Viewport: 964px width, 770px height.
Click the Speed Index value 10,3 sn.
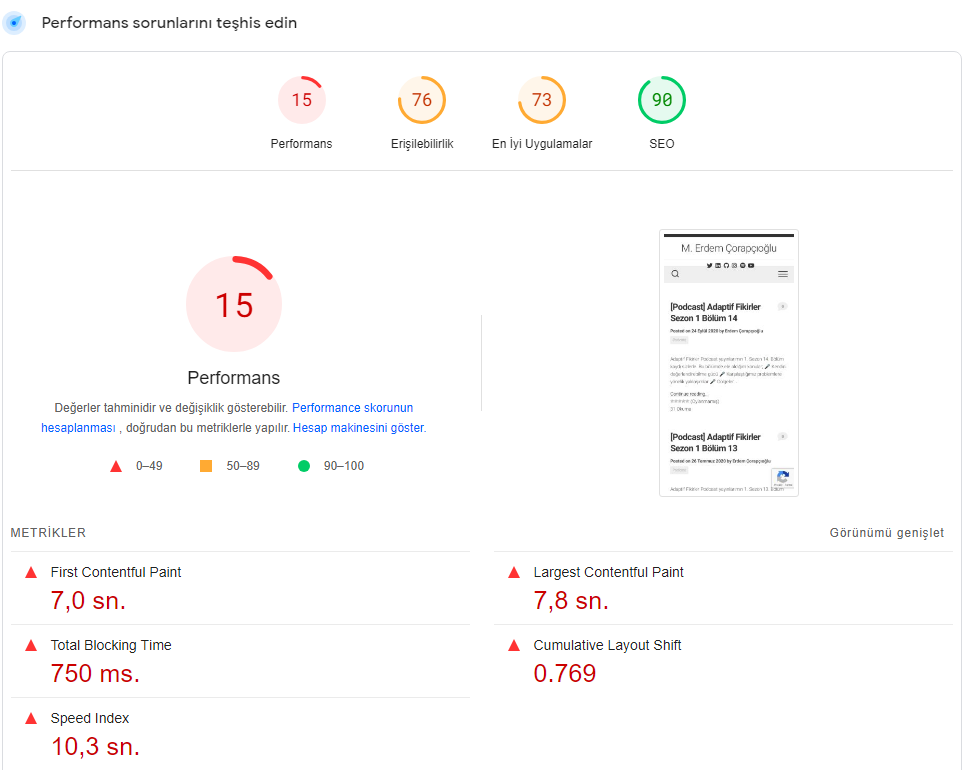pyautogui.click(x=95, y=746)
